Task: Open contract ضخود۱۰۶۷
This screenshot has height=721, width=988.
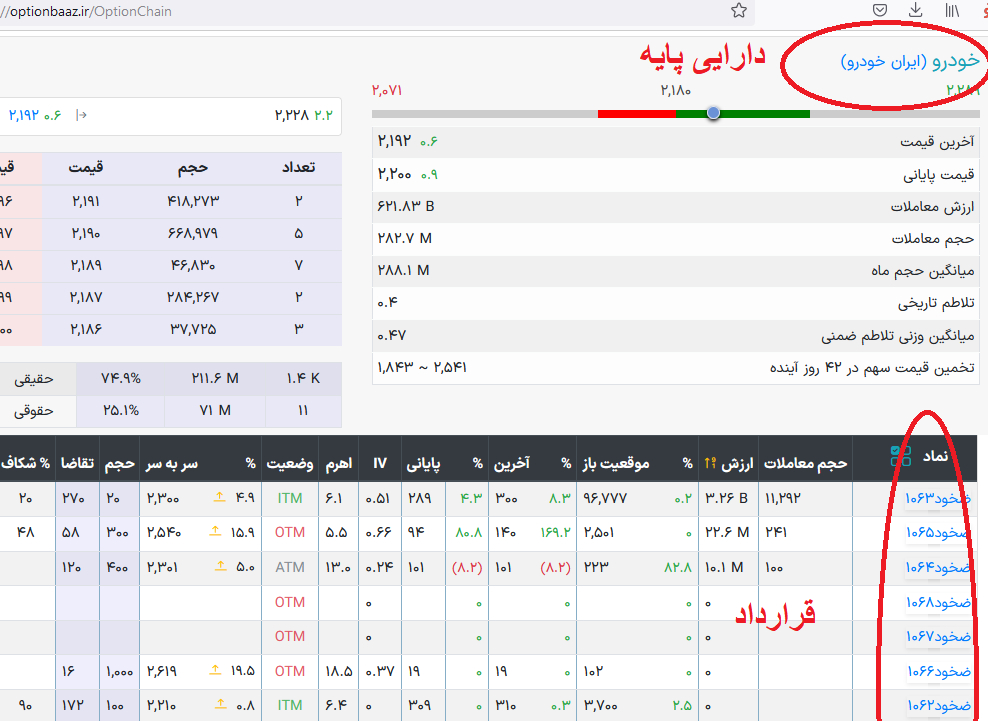Action: [x=938, y=637]
